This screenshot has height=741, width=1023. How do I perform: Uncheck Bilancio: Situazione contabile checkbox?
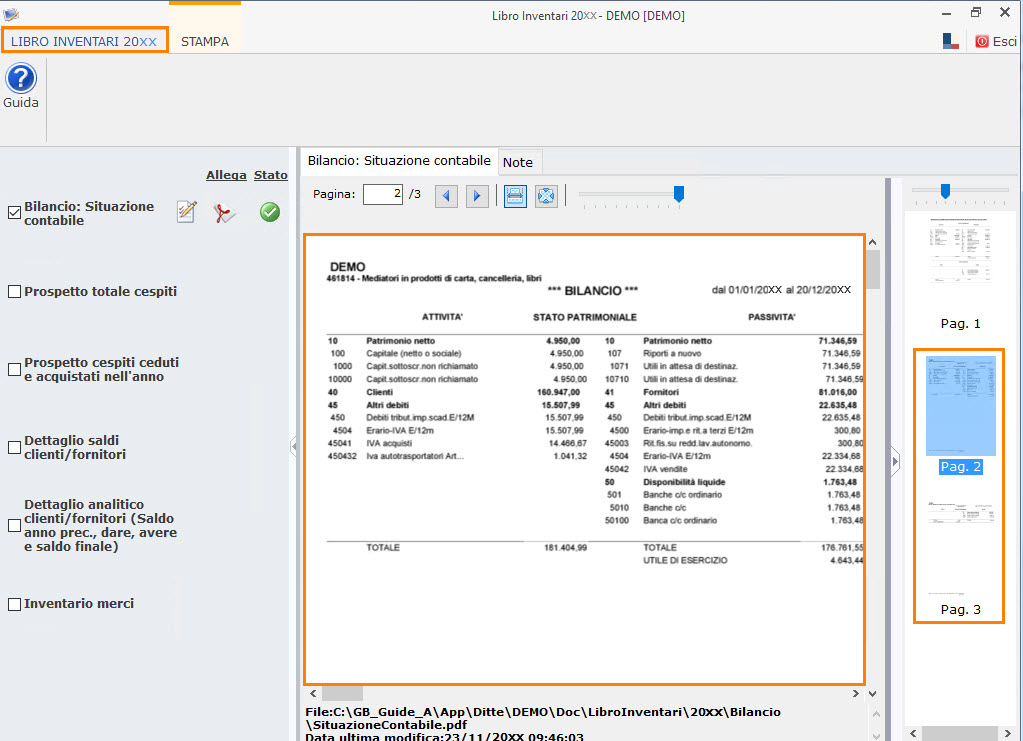click(14, 212)
